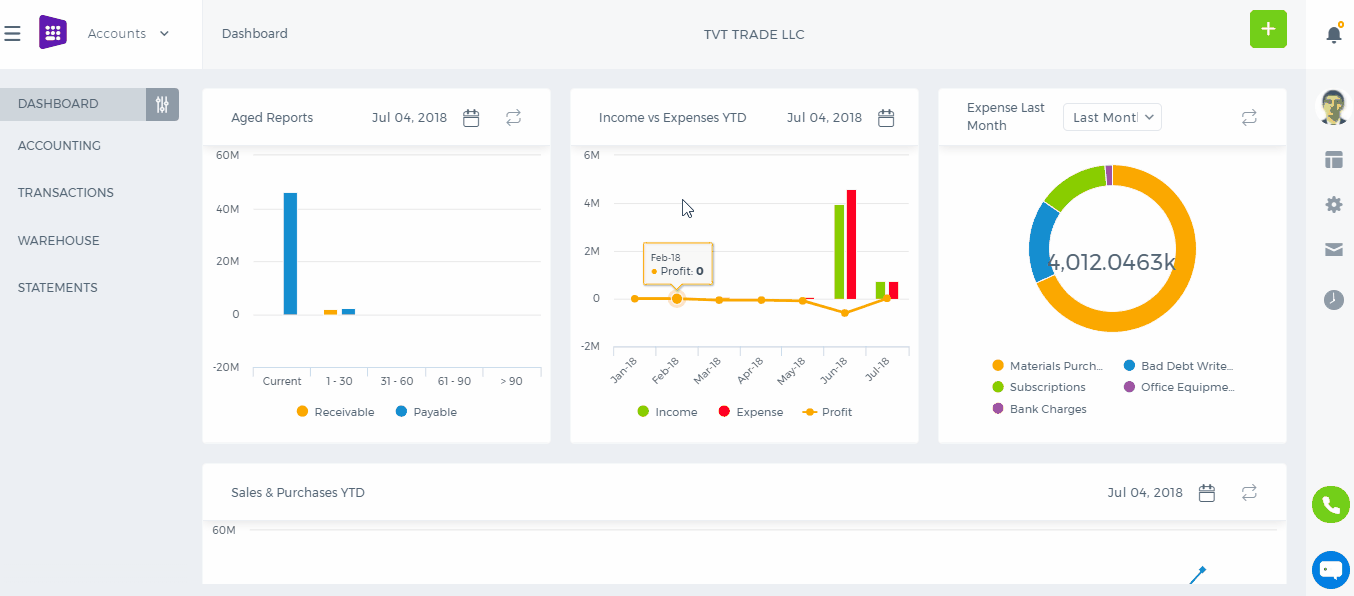The height and width of the screenshot is (596, 1354).
Task: Open the Warehouse menu section
Action: pos(58,241)
